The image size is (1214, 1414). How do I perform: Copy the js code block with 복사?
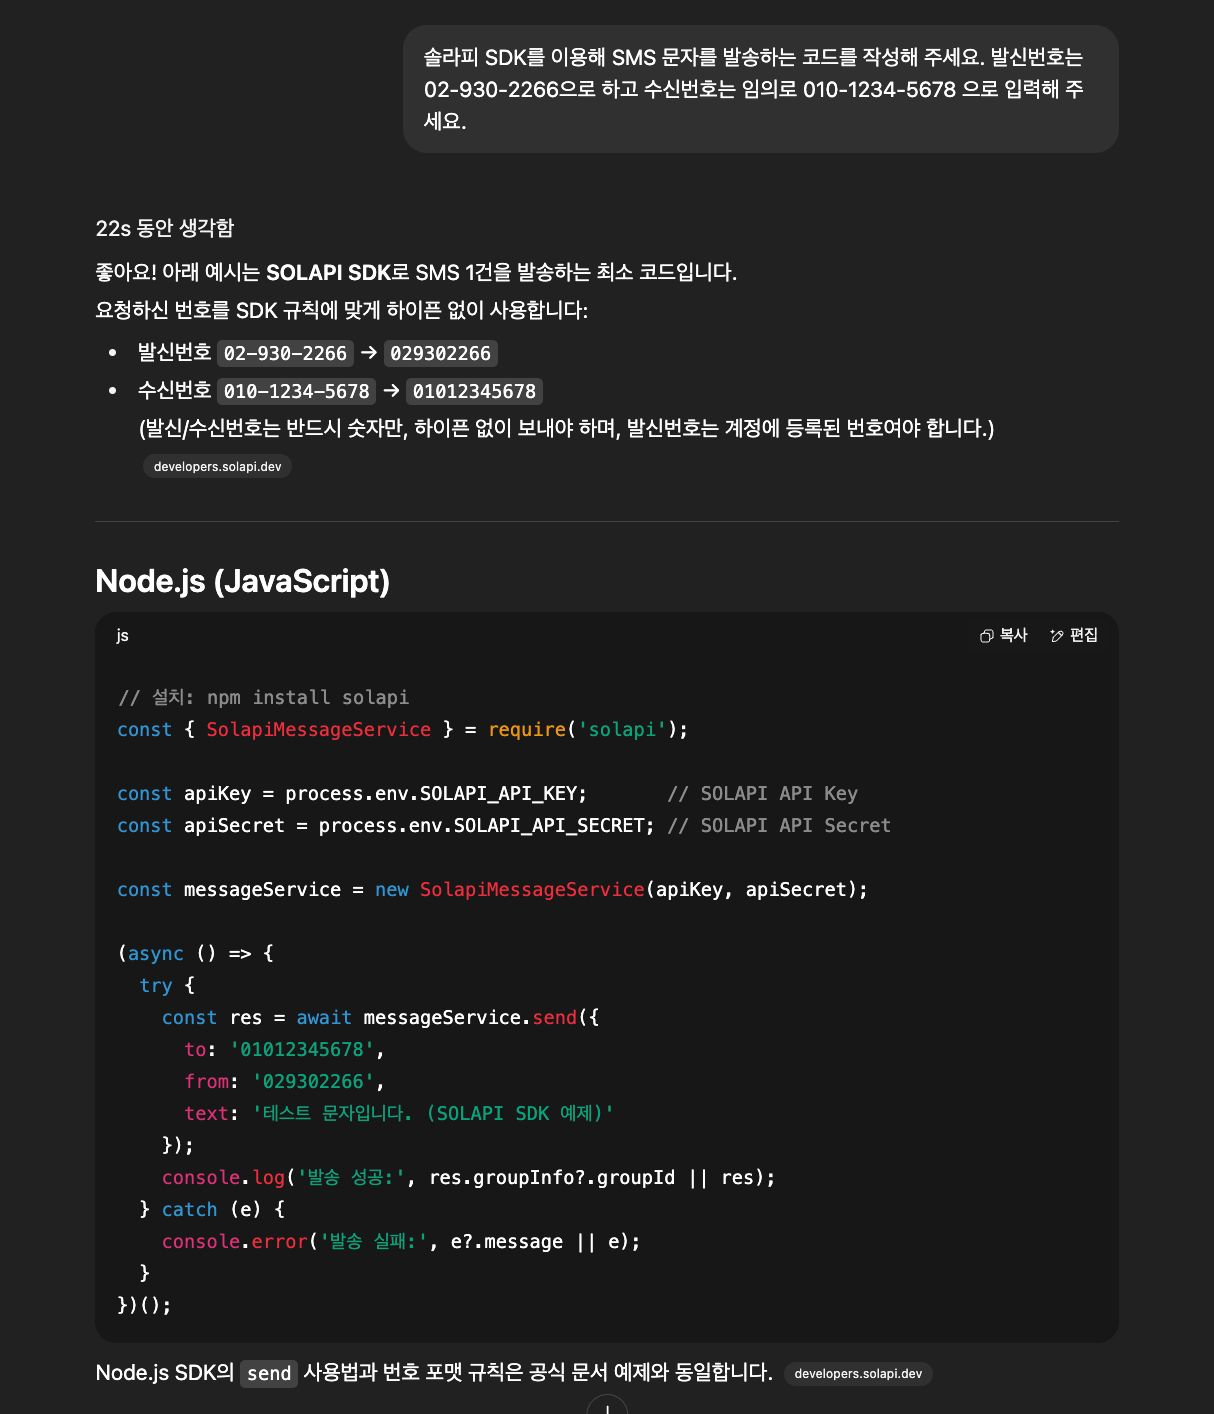(x=1004, y=635)
